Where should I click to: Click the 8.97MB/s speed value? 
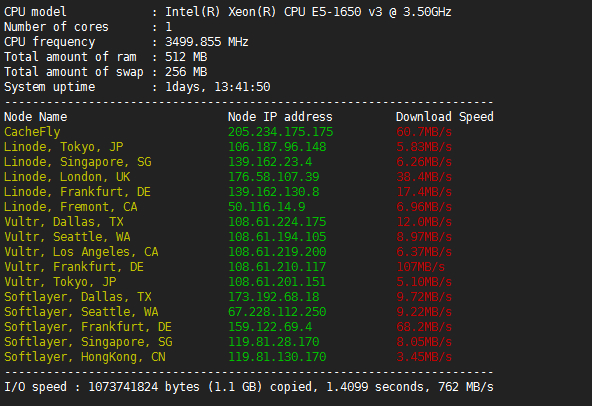coord(424,237)
